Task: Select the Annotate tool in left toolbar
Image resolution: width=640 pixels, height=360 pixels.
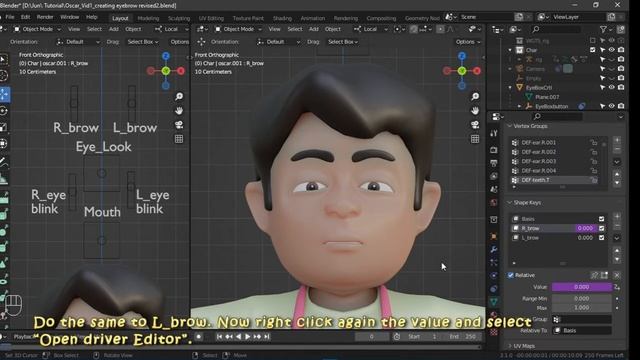Action: (4, 162)
